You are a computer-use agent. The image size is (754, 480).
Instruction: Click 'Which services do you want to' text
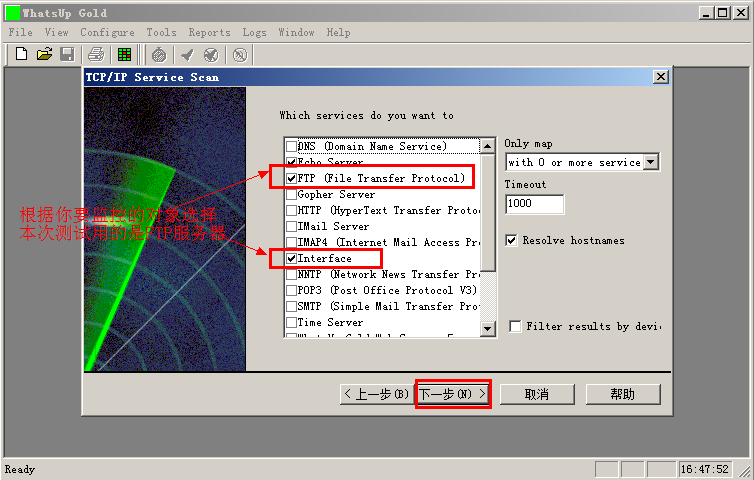[366, 115]
